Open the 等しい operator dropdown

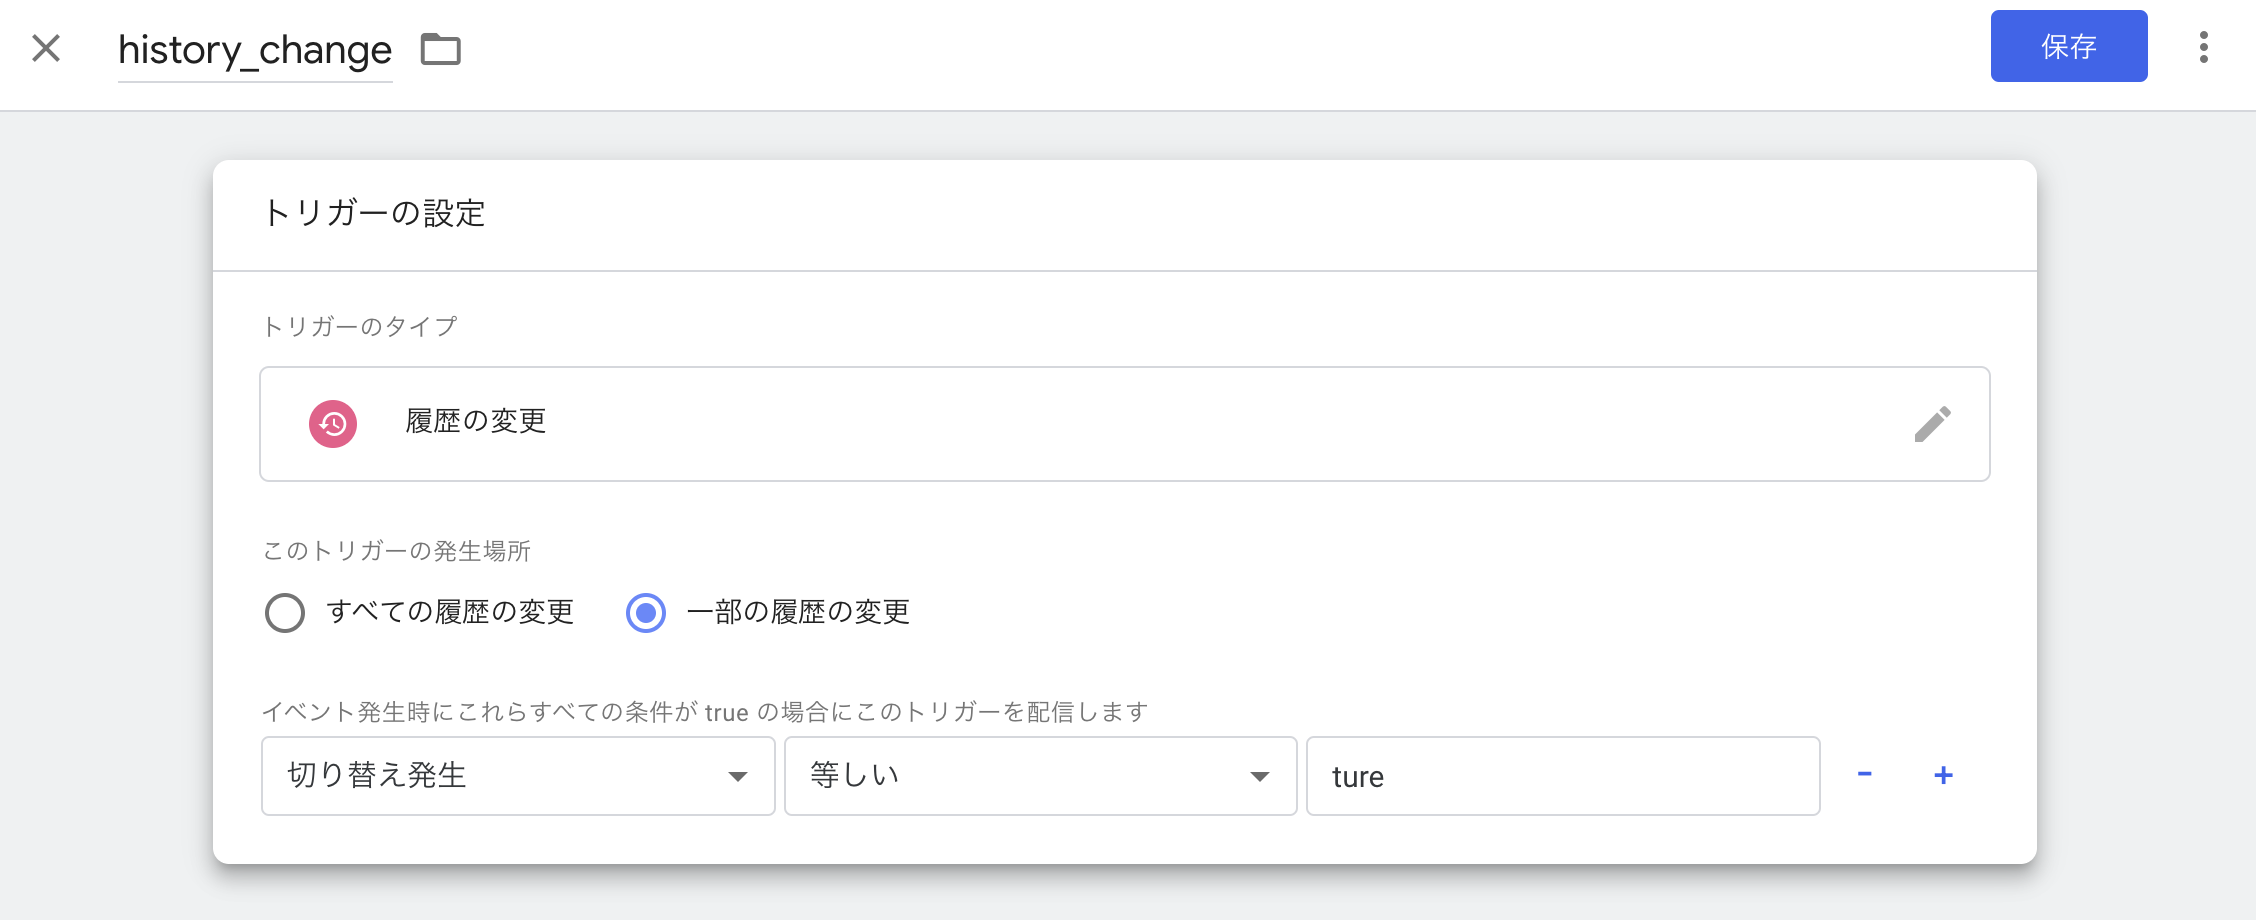click(1020, 776)
